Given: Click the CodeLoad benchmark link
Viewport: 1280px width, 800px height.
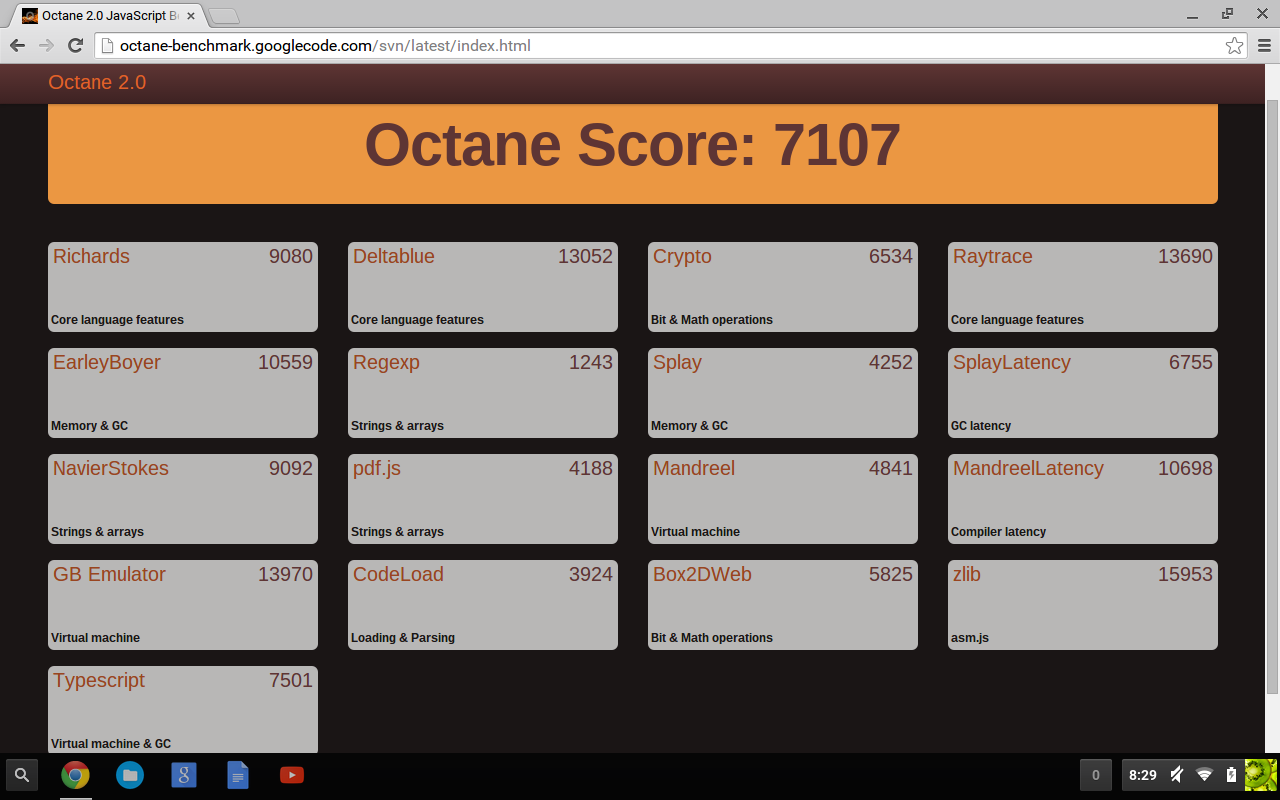Looking at the screenshot, I should click(398, 574).
